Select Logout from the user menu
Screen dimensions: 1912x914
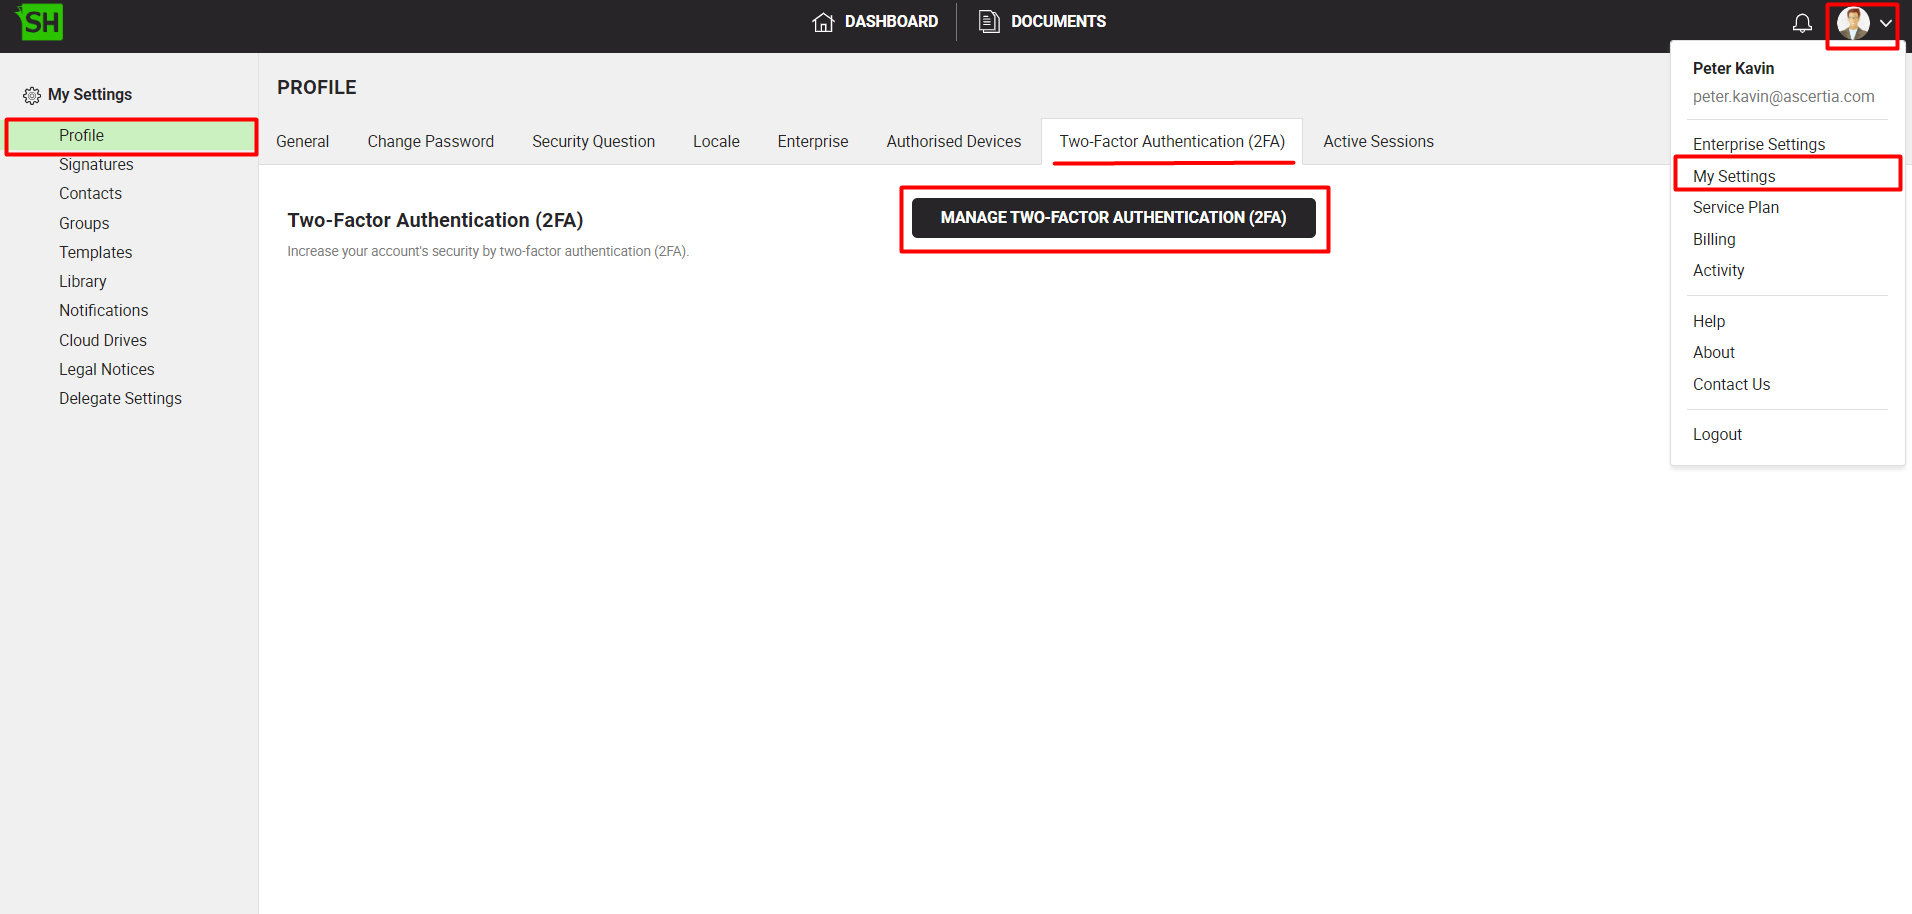coord(1717,435)
